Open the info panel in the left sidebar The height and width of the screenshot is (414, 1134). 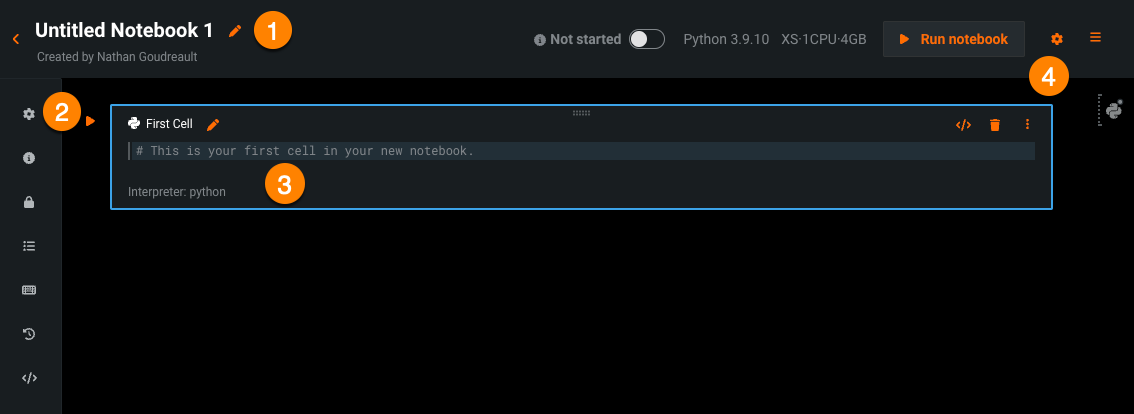pyautogui.click(x=29, y=158)
